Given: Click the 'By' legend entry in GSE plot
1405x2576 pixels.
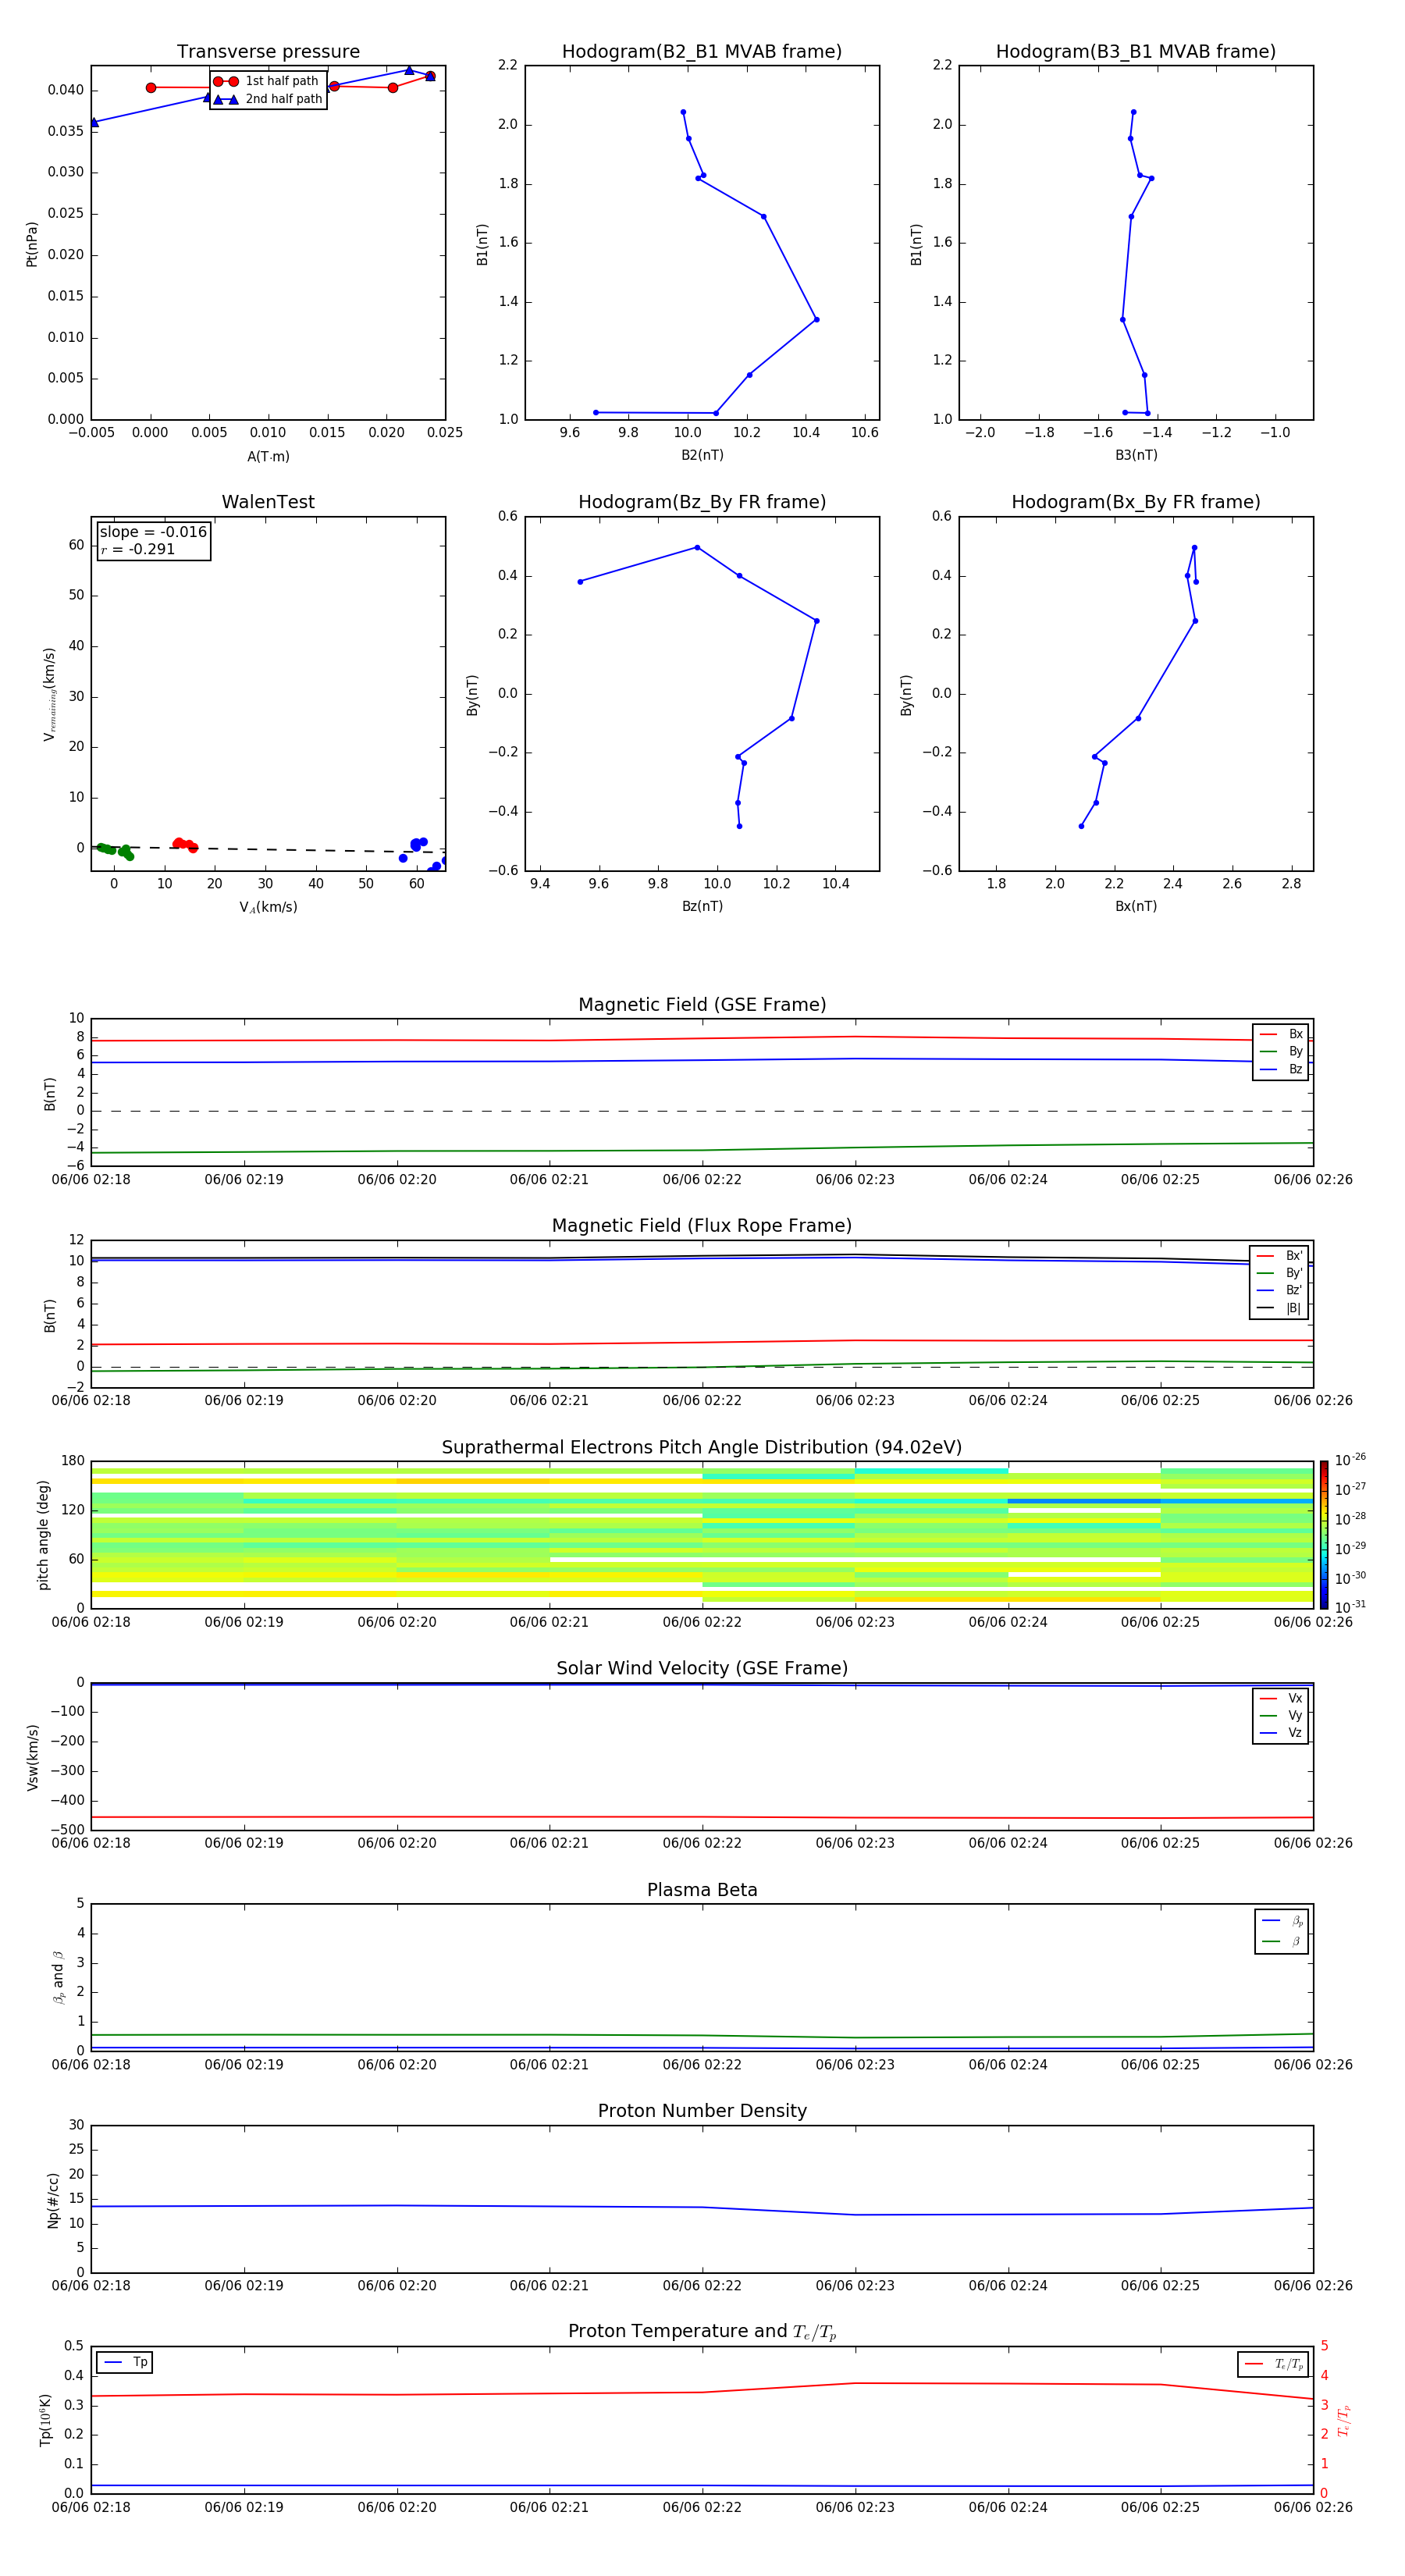Looking at the screenshot, I should (1281, 1052).
